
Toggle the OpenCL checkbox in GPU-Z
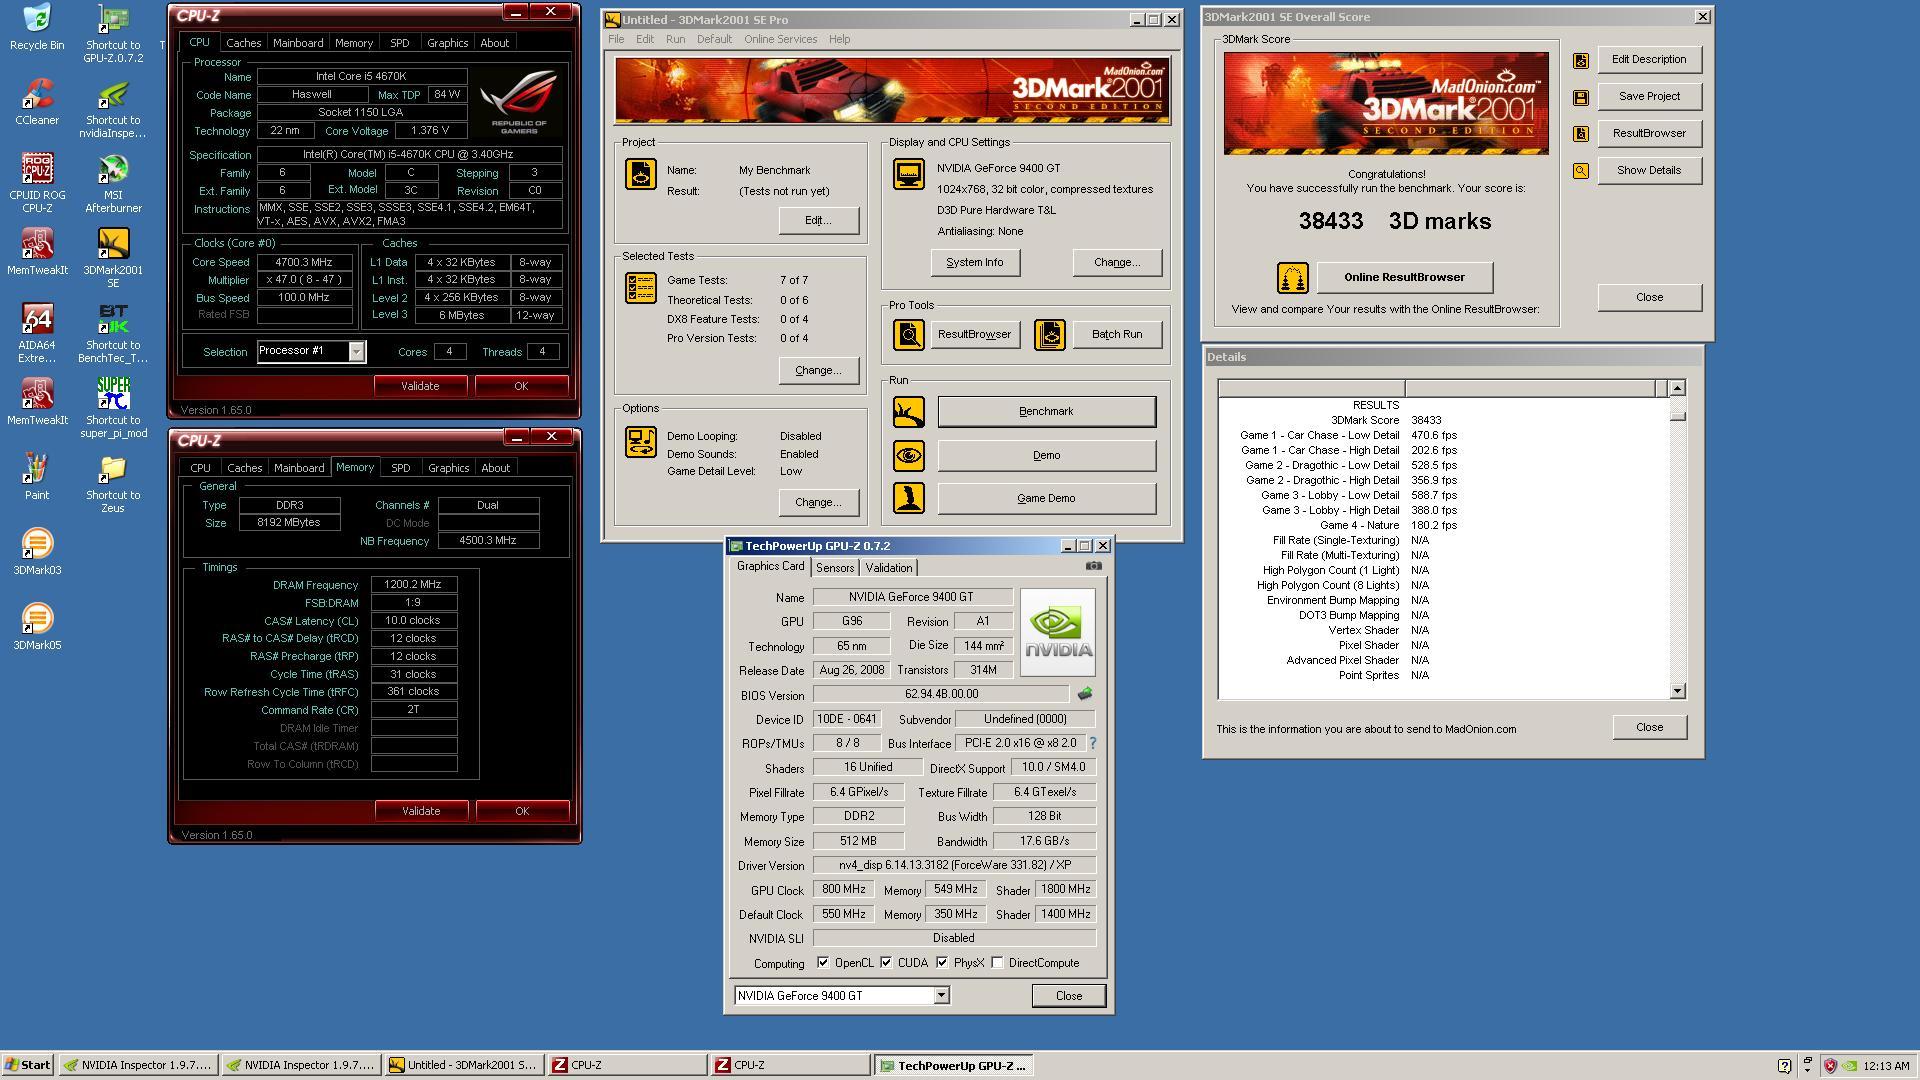822,963
